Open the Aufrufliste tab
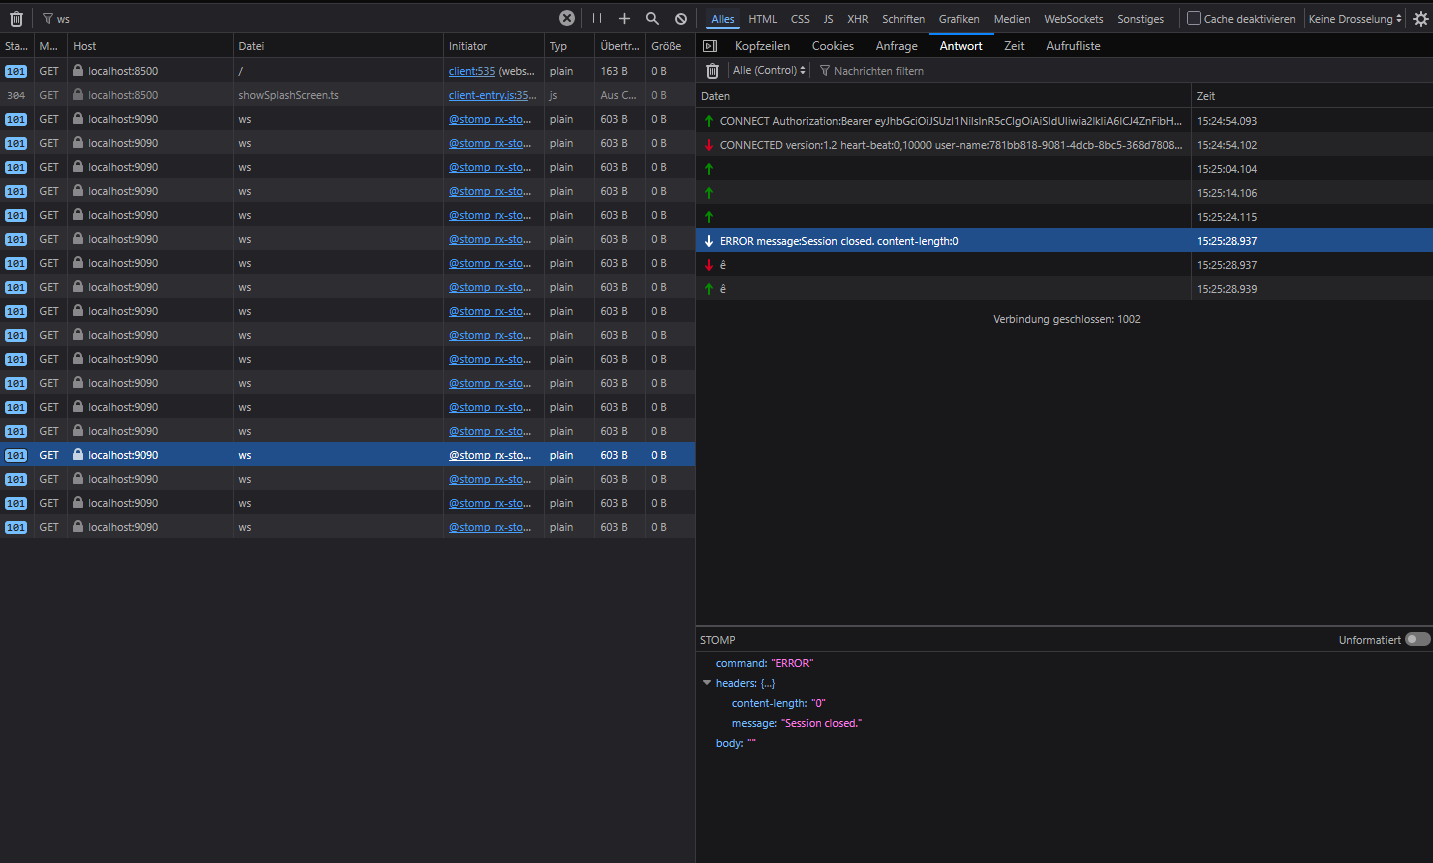 1073,46
